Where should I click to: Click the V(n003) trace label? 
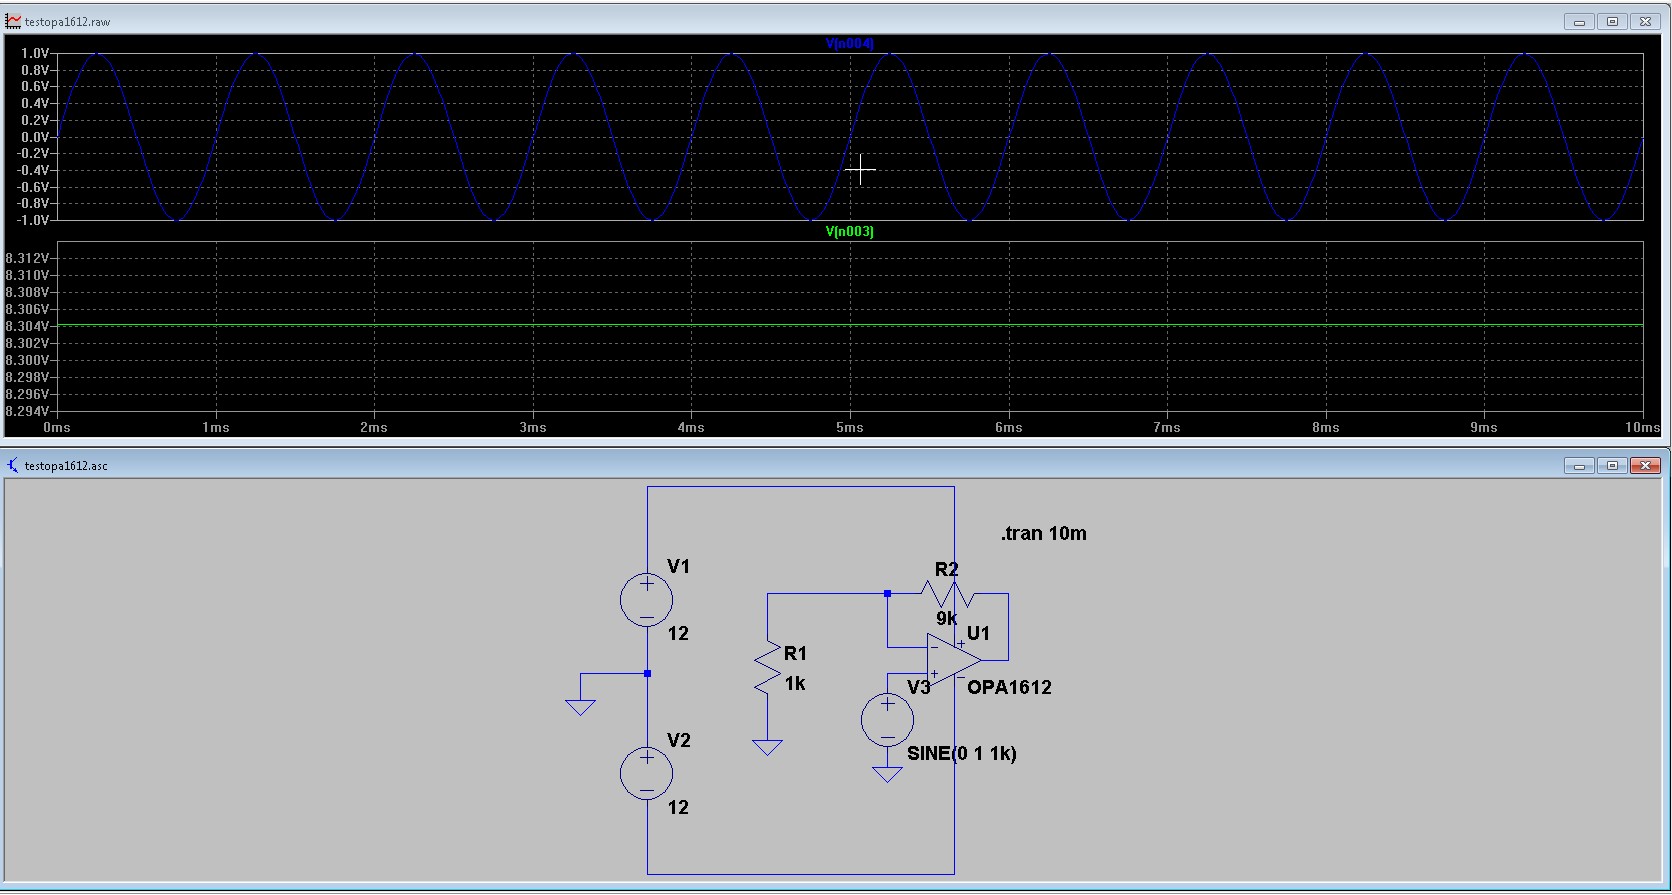click(x=849, y=231)
